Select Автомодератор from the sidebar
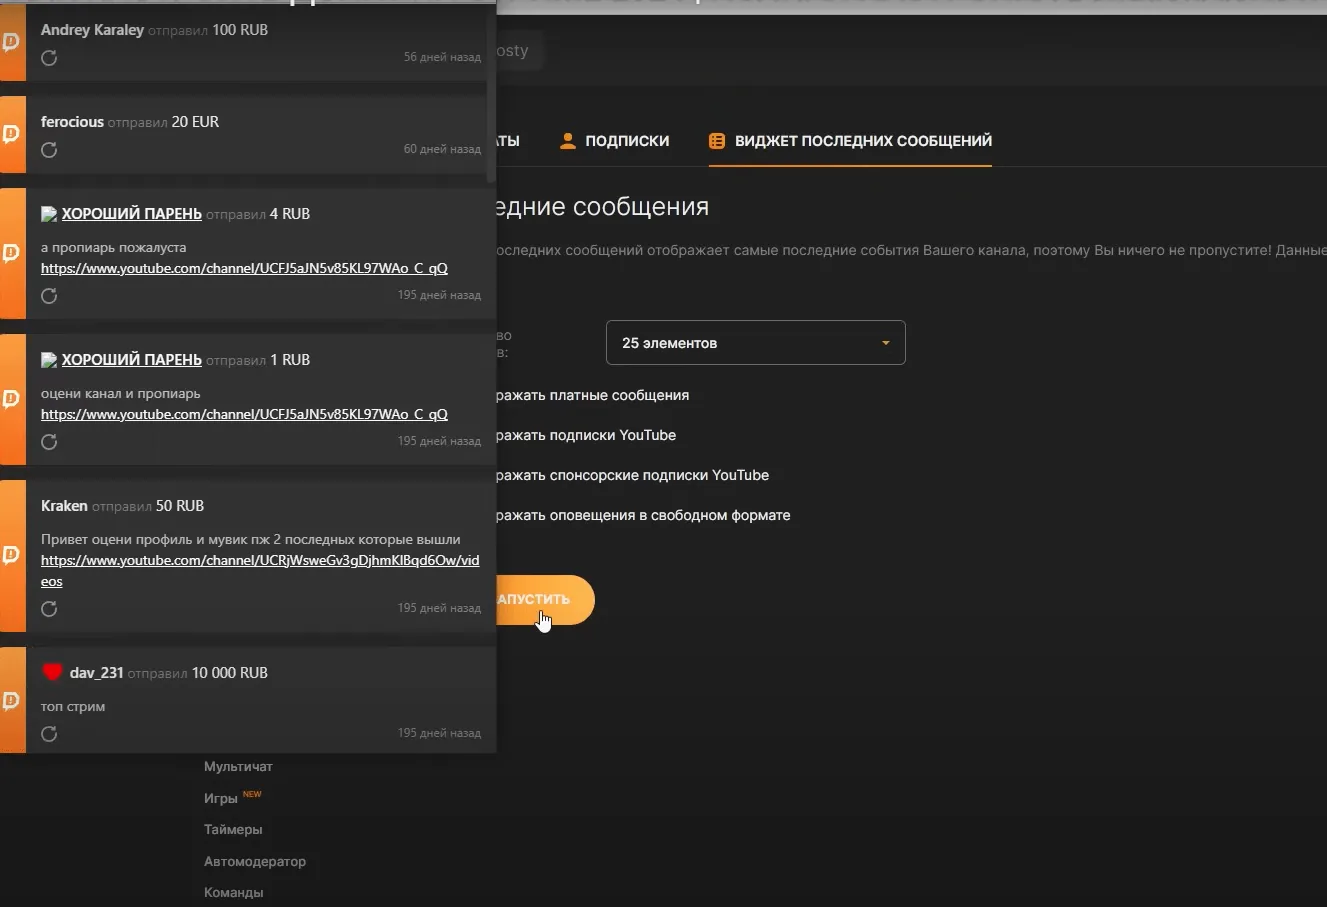This screenshot has height=907, width=1327. pos(256,861)
